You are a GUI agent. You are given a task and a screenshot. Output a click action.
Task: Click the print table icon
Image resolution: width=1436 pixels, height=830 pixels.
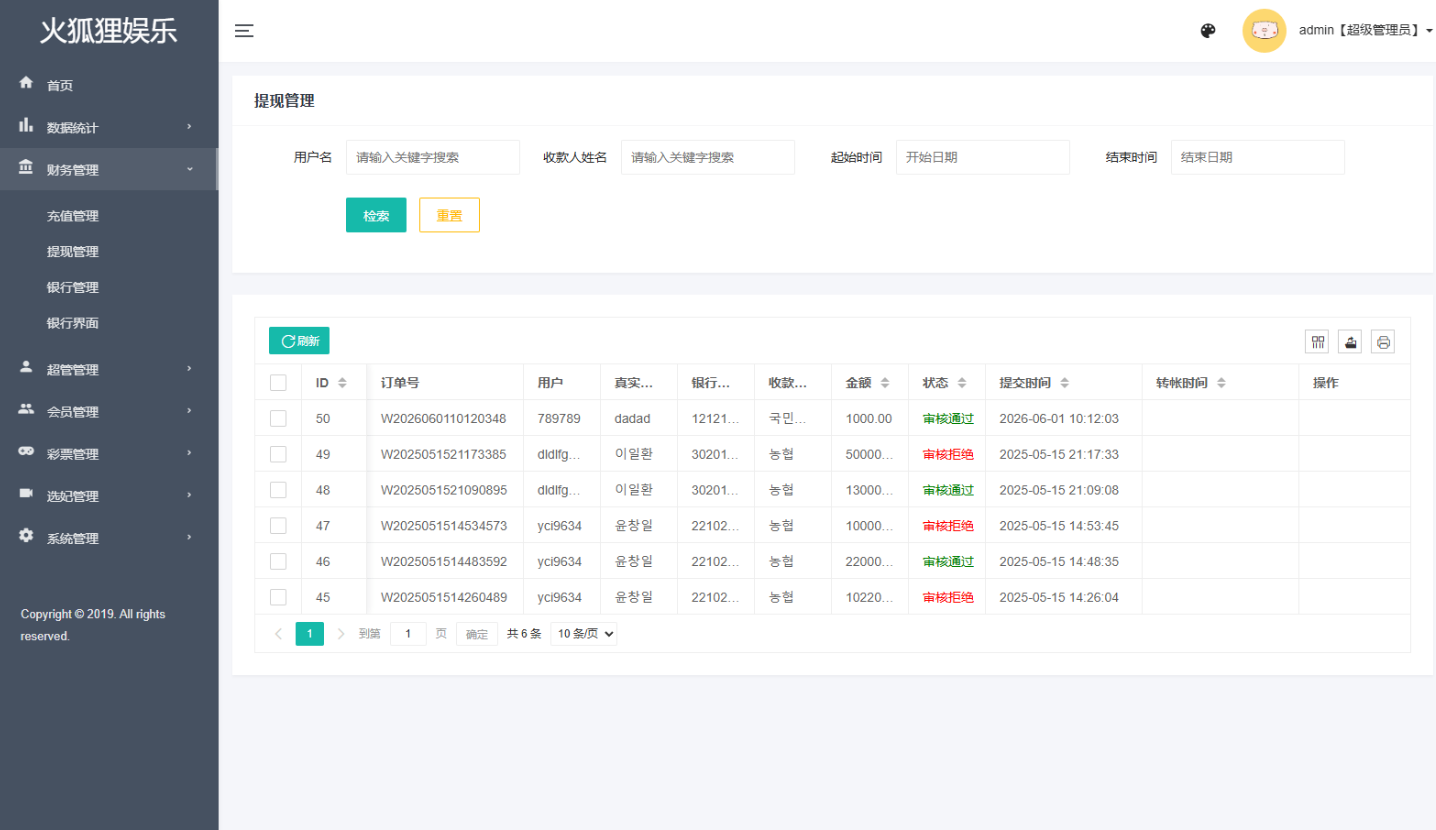click(1383, 342)
